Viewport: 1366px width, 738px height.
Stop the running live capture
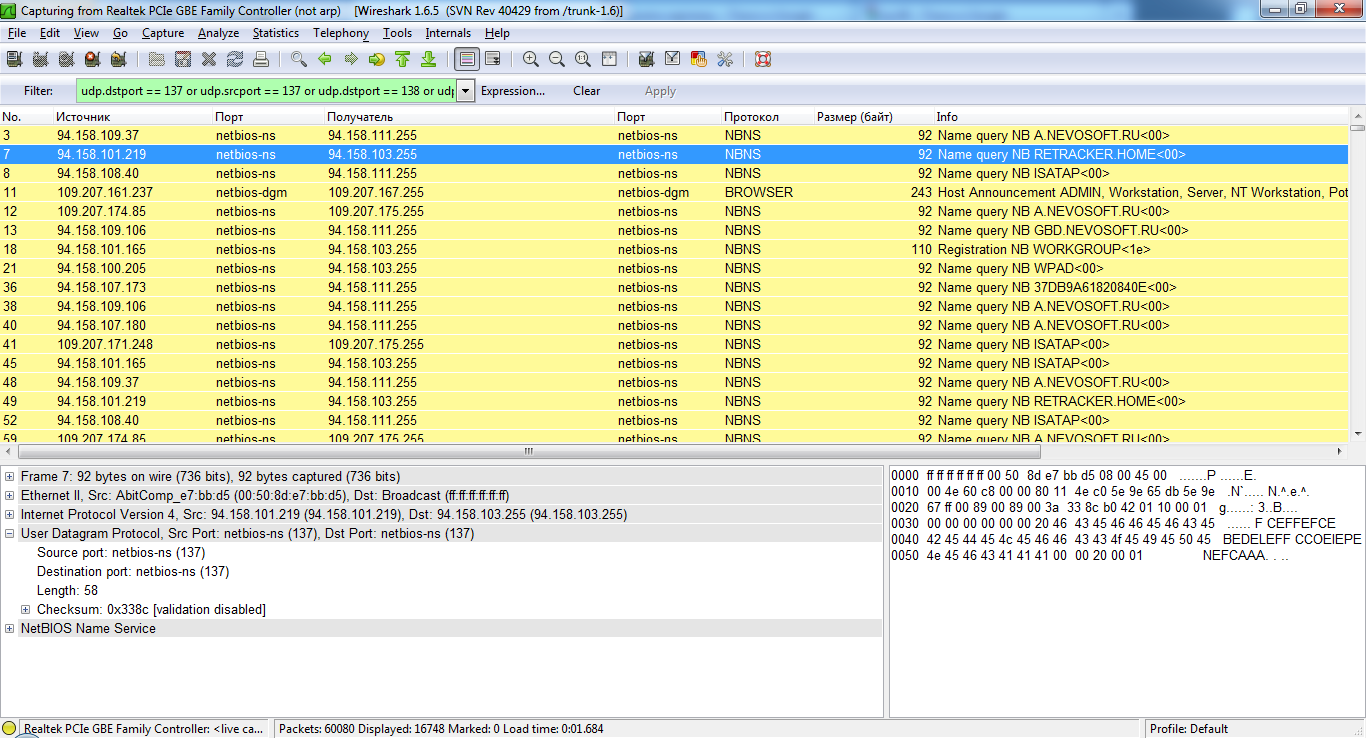click(92, 59)
